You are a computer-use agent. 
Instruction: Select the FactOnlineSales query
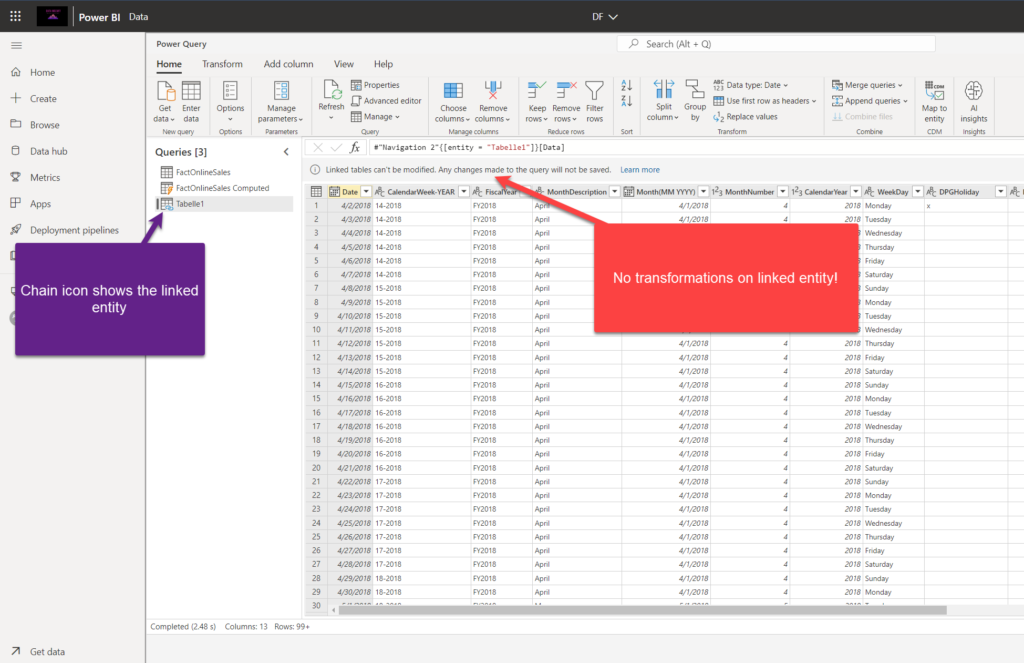coord(224,172)
